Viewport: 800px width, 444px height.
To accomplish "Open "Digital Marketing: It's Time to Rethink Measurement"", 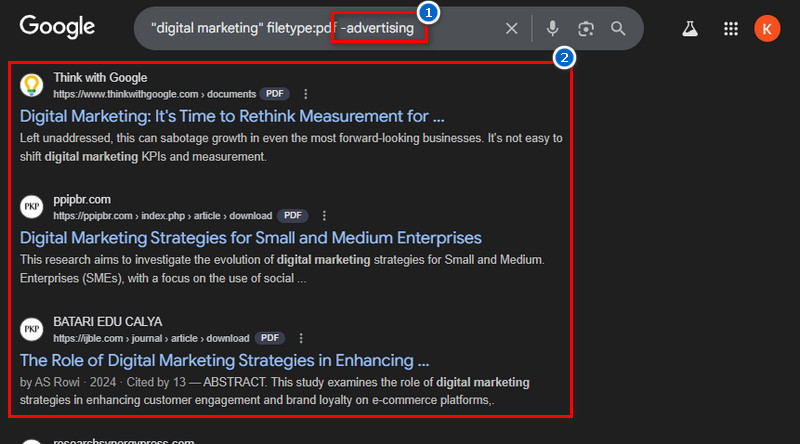I will (232, 115).
